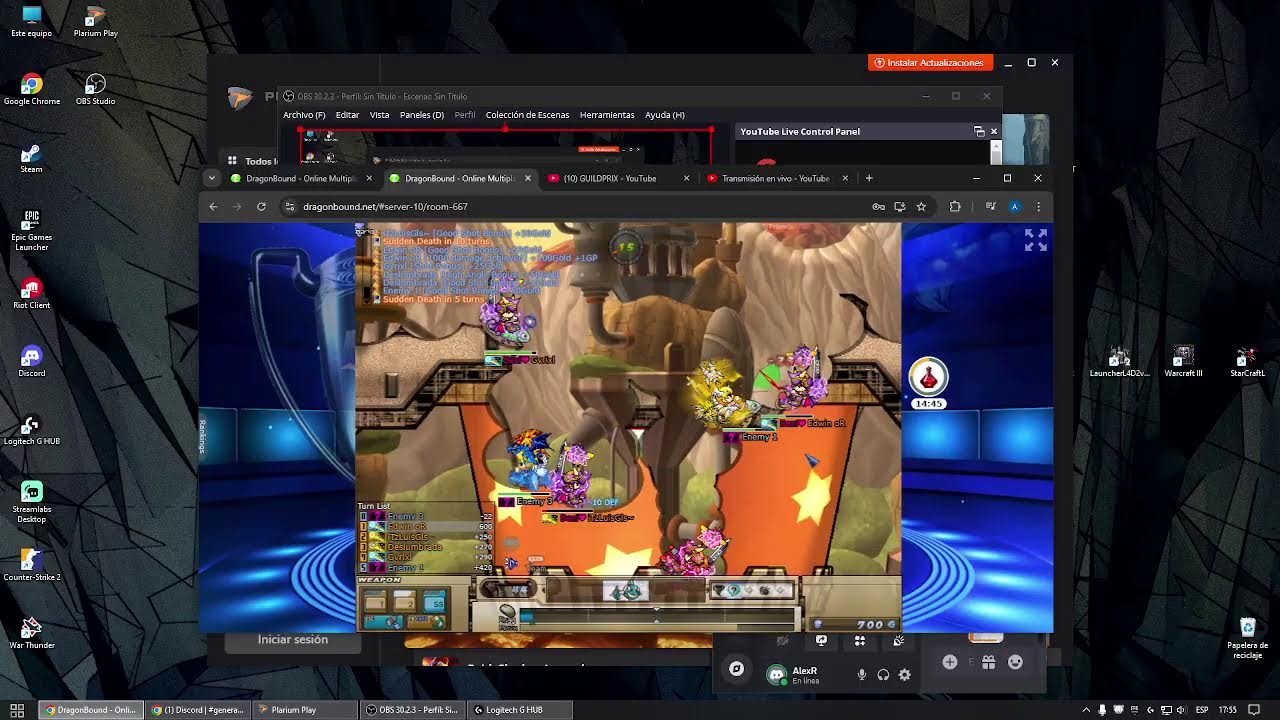Expand system tray hidden icons

coord(1086,710)
